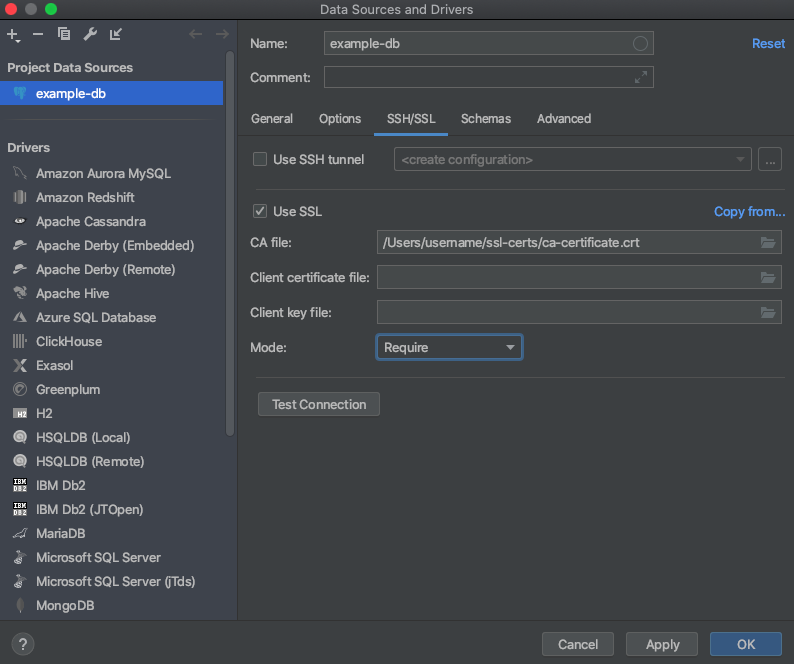Screen dimensions: 794x664
Task: Add a new data source with plus icon
Action: tap(13, 35)
